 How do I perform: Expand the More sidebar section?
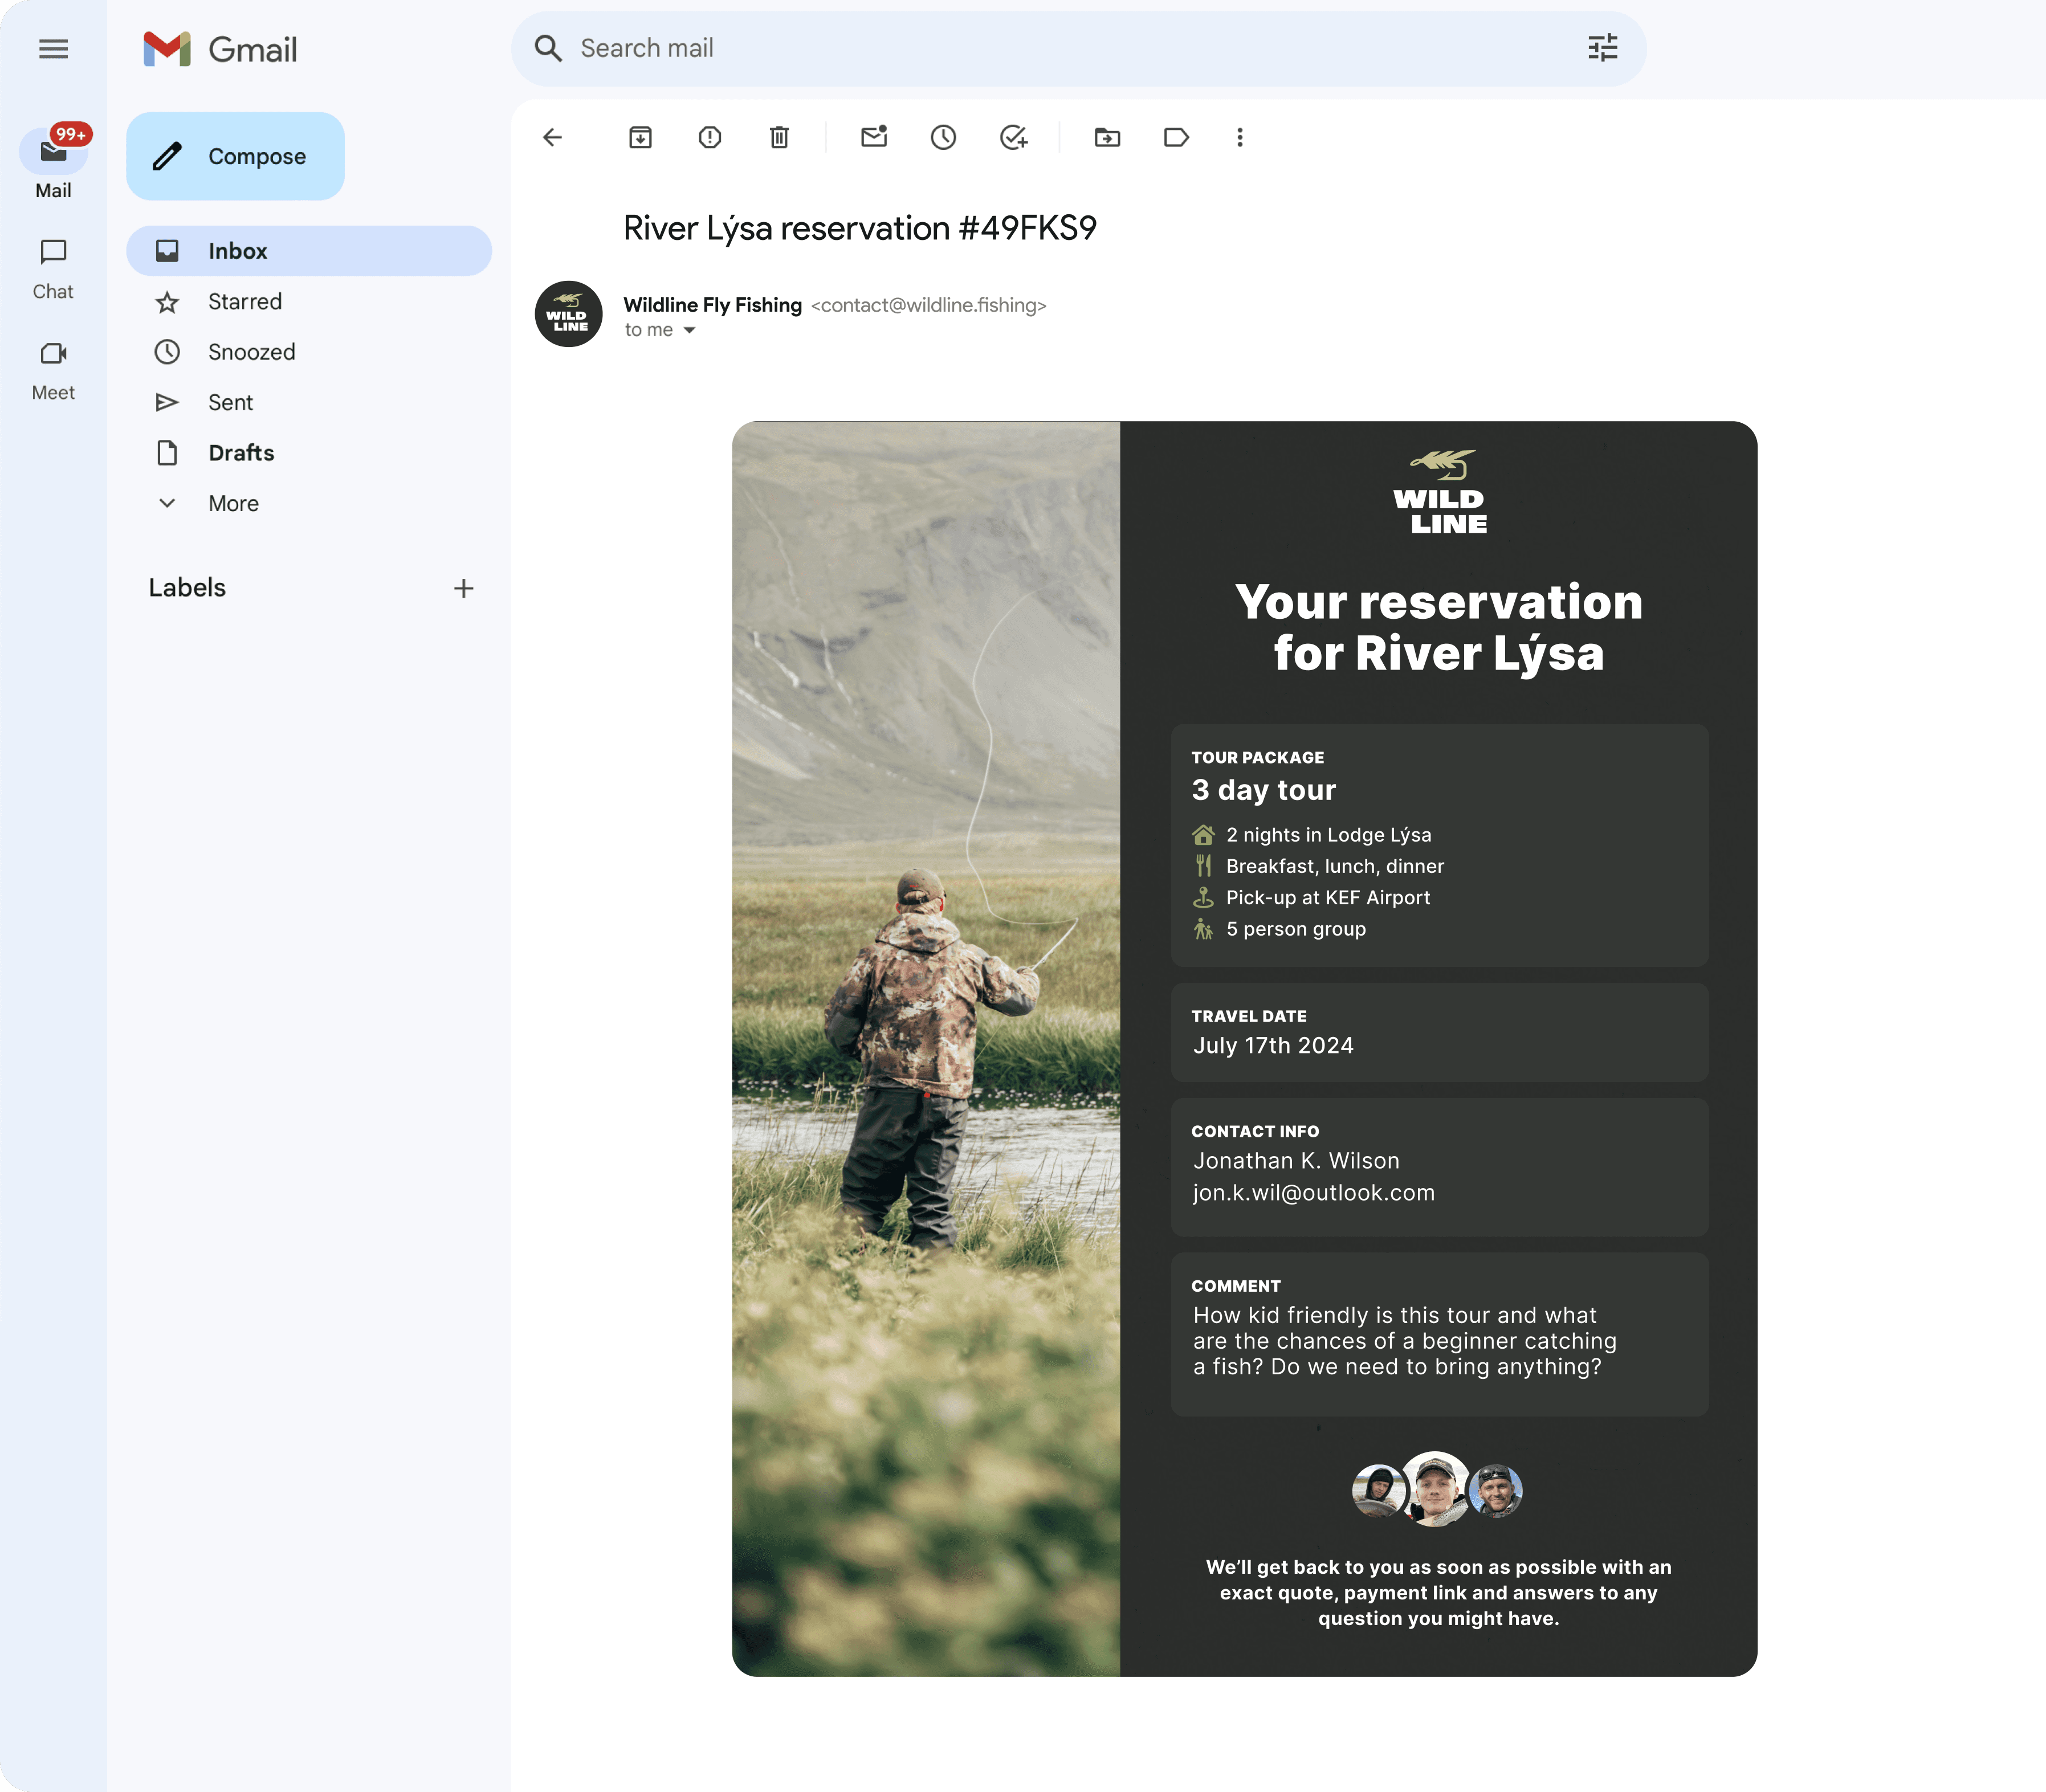click(233, 503)
